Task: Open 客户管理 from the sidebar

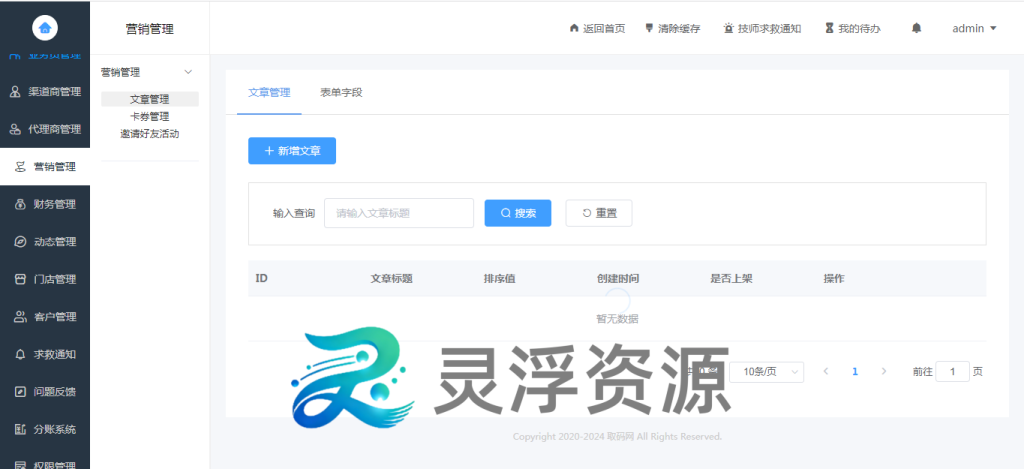Action: [44, 317]
